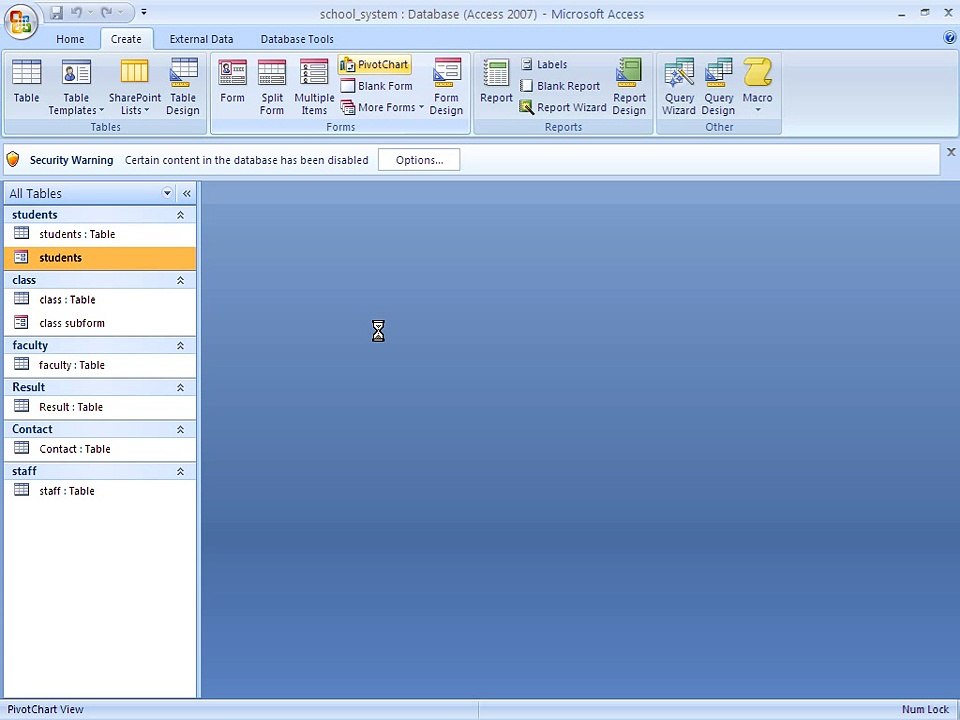The height and width of the screenshot is (720, 960).
Task: Collapse the class group
Action: tap(181, 280)
